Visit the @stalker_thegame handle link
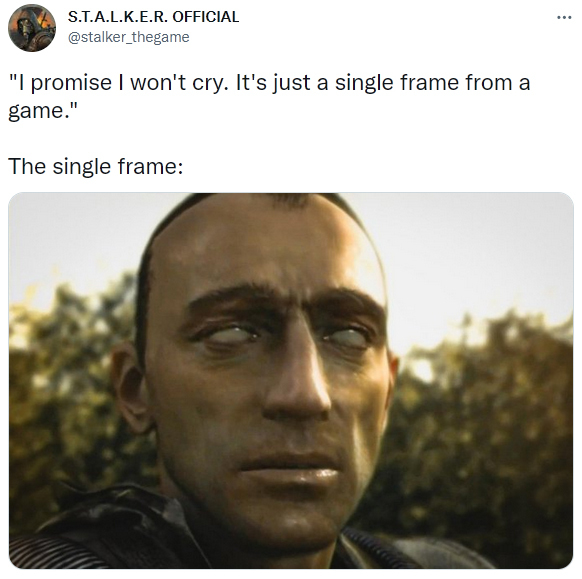The width and height of the screenshot is (582, 579). (x=128, y=37)
